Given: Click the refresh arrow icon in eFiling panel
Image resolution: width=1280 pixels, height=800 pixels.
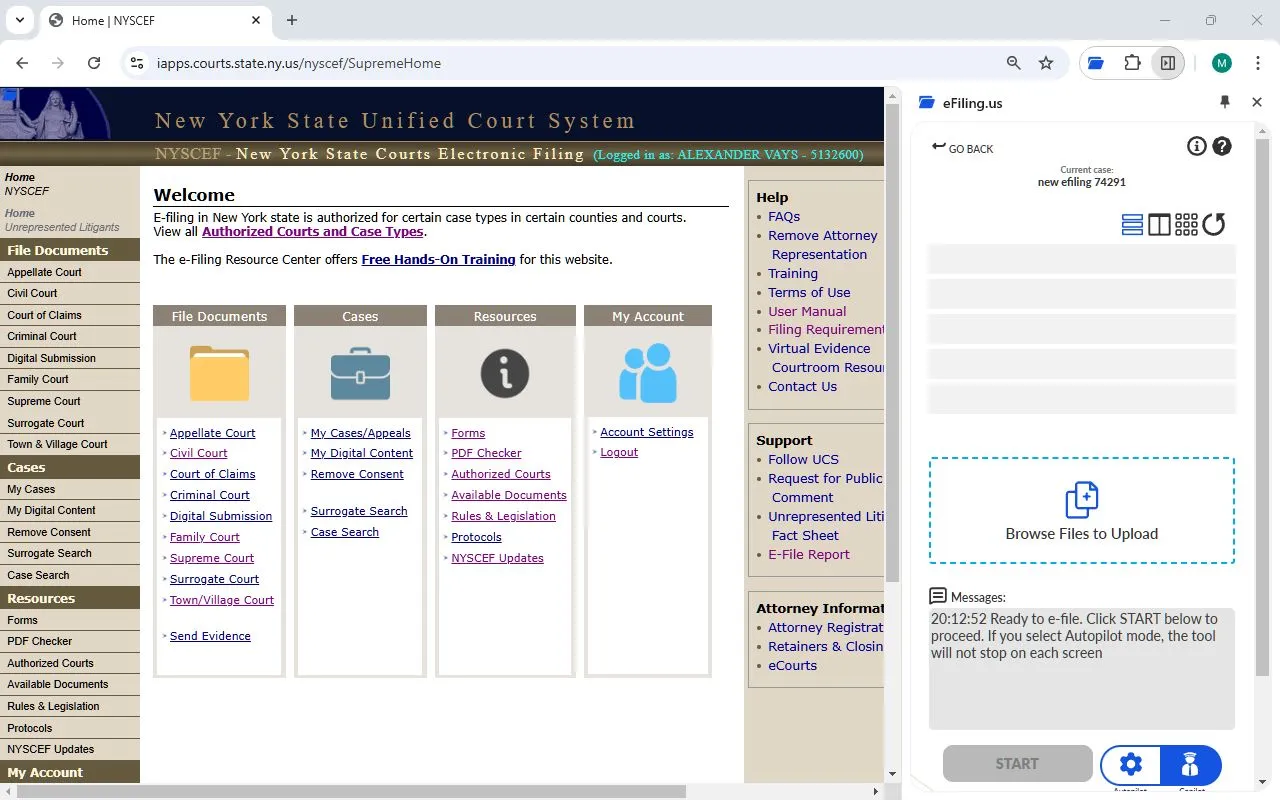Looking at the screenshot, I should click(1214, 224).
